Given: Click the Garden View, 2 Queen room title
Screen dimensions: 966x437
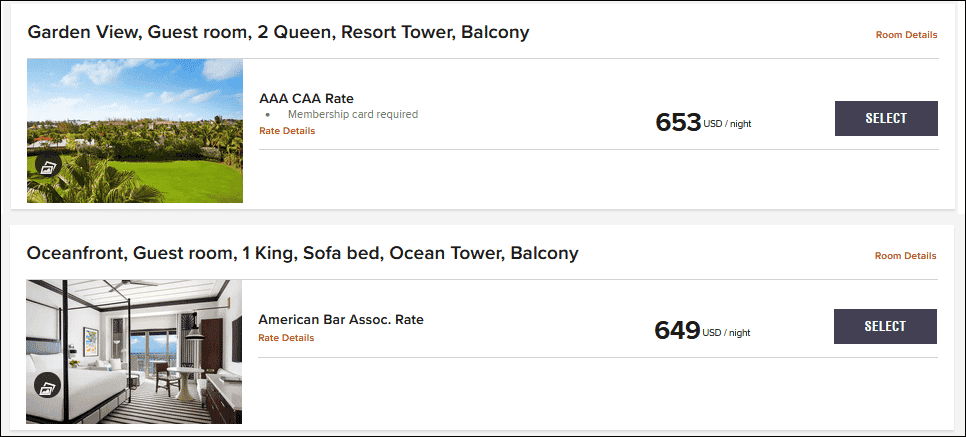Looking at the screenshot, I should pos(278,32).
